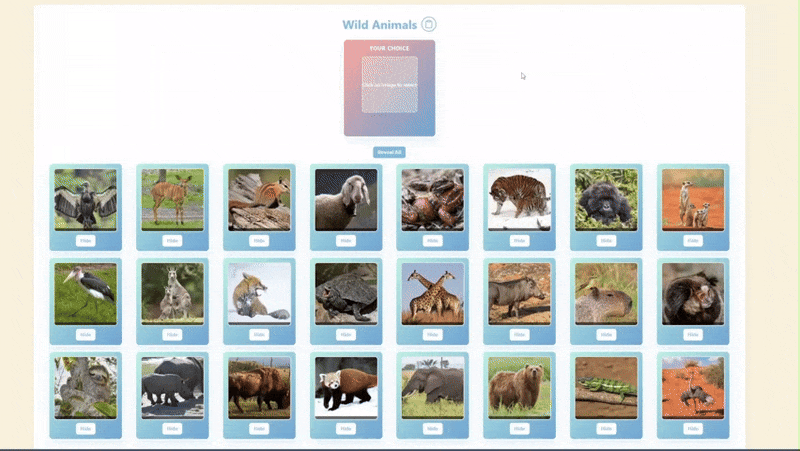Choose the green chameleon image
The image size is (800, 451).
tap(606, 387)
